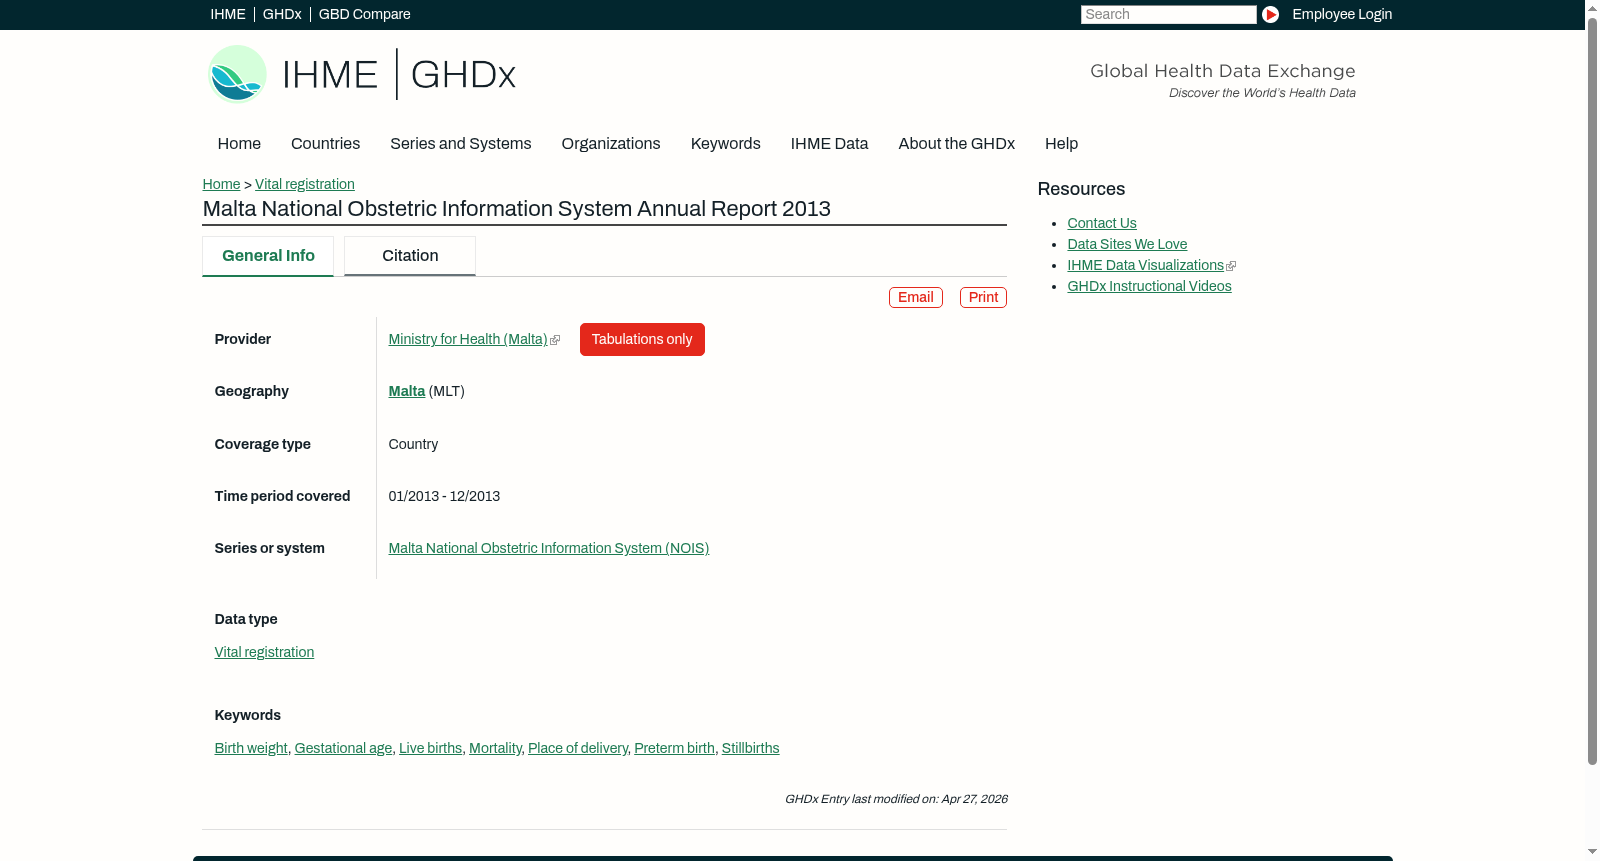Image resolution: width=1600 pixels, height=861 pixels.
Task: Open GHDx Instructional Videos link
Action: (1149, 286)
